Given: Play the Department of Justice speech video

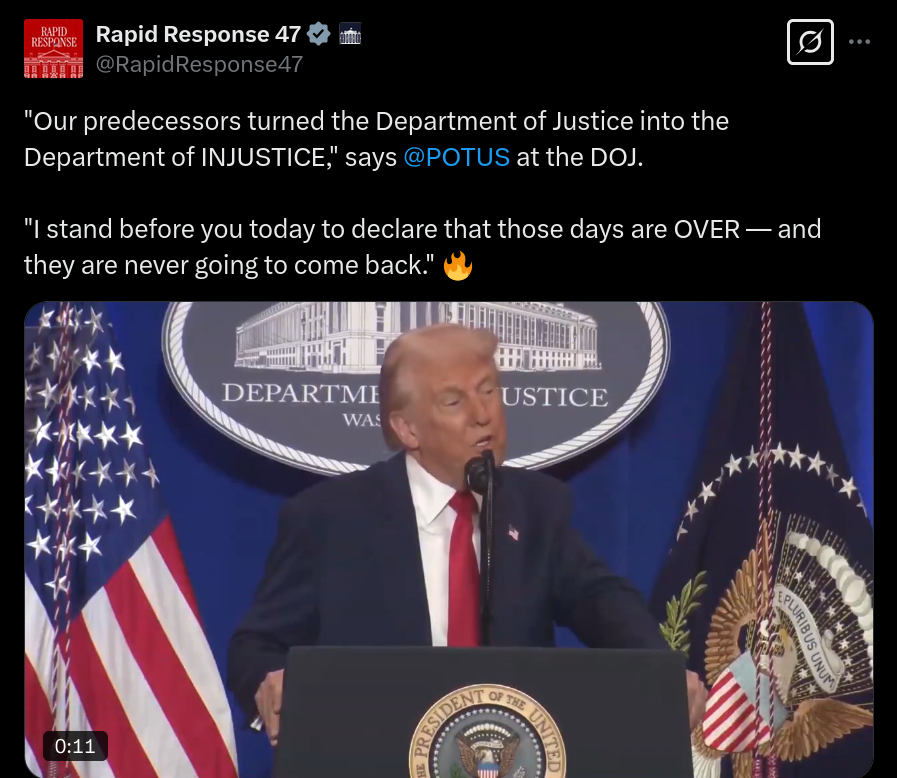Looking at the screenshot, I should pos(448,539).
